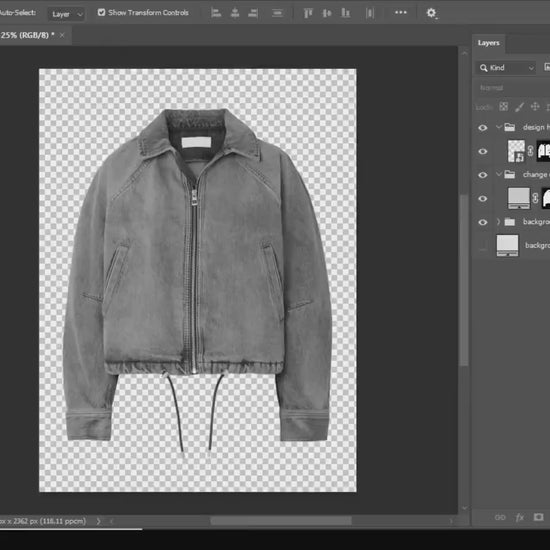Align left edges of selected layers
550x550 pixels.
(x=216, y=13)
